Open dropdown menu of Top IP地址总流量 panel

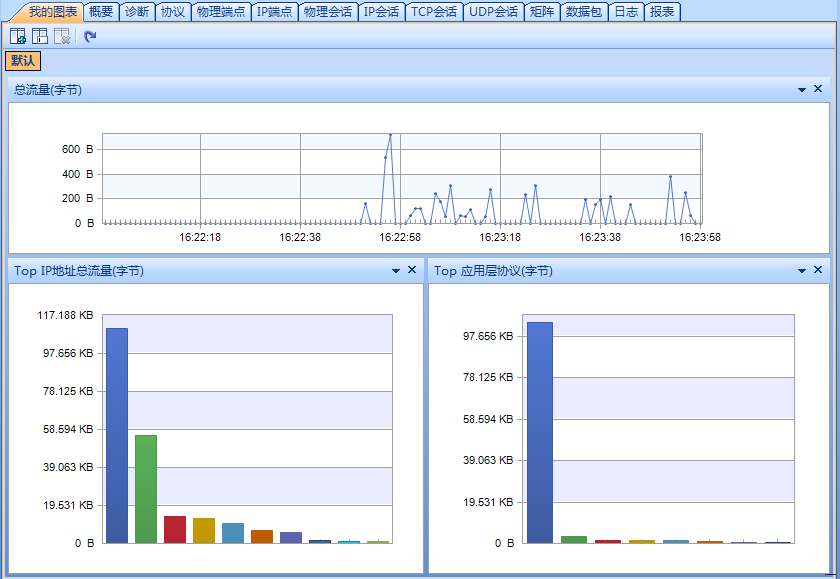coord(396,271)
